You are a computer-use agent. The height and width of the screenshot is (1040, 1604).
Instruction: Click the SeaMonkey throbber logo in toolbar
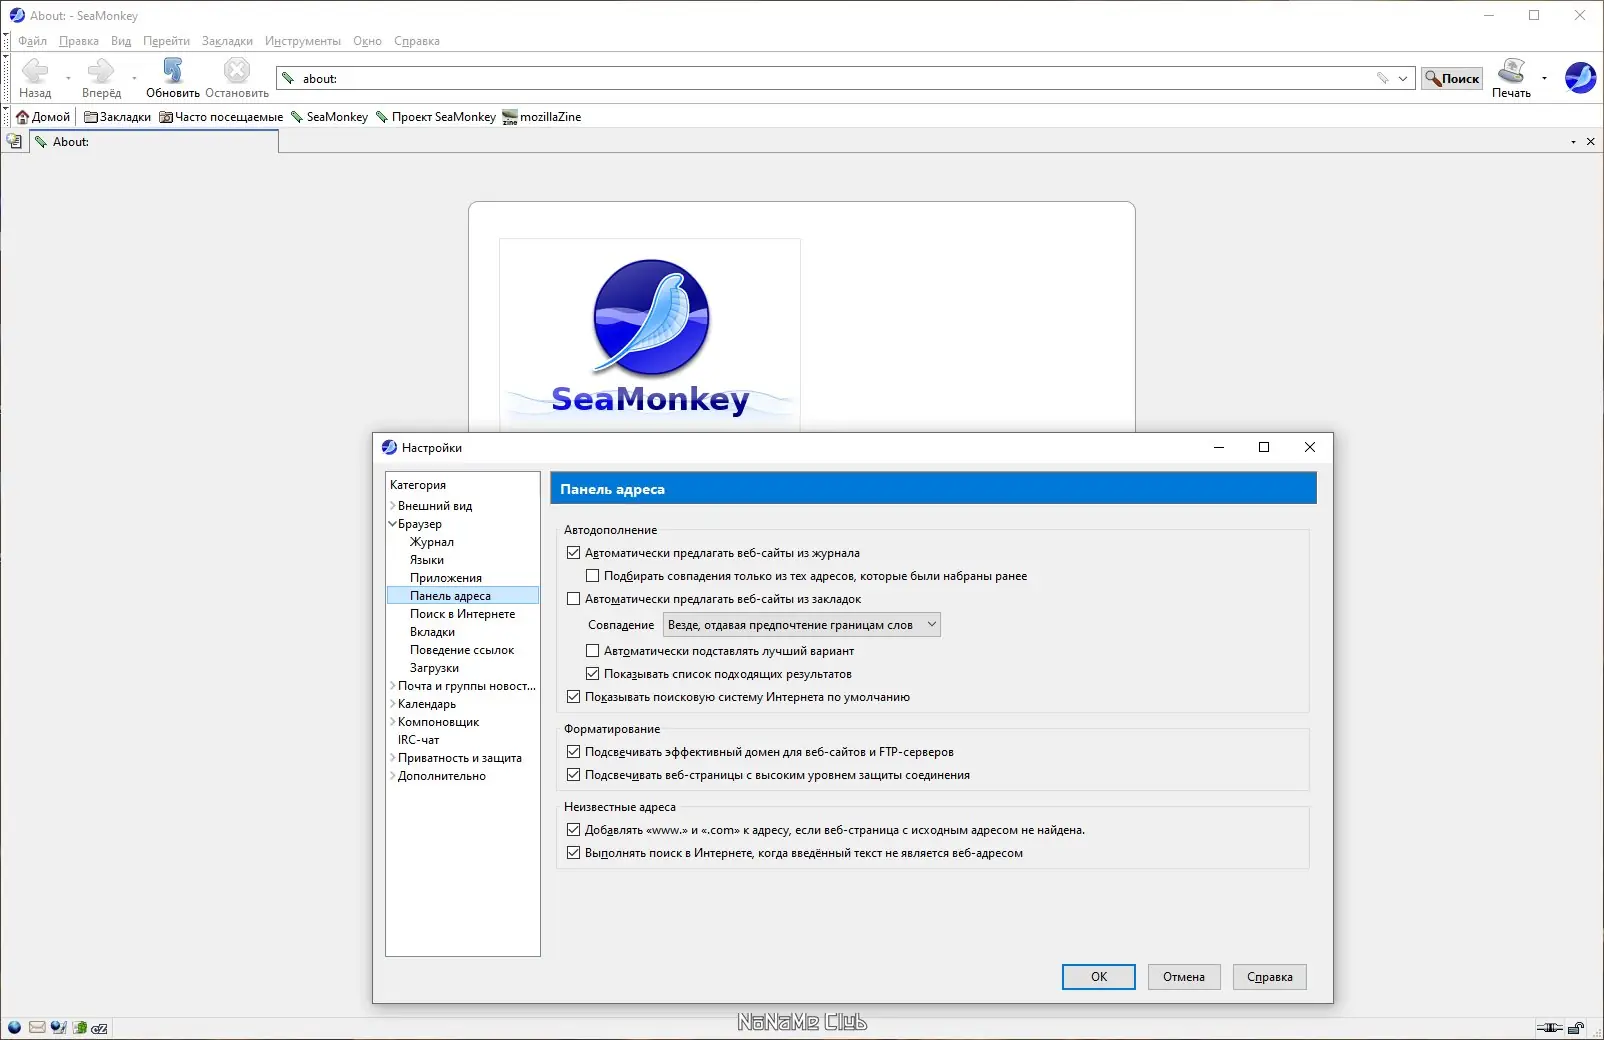click(1580, 78)
